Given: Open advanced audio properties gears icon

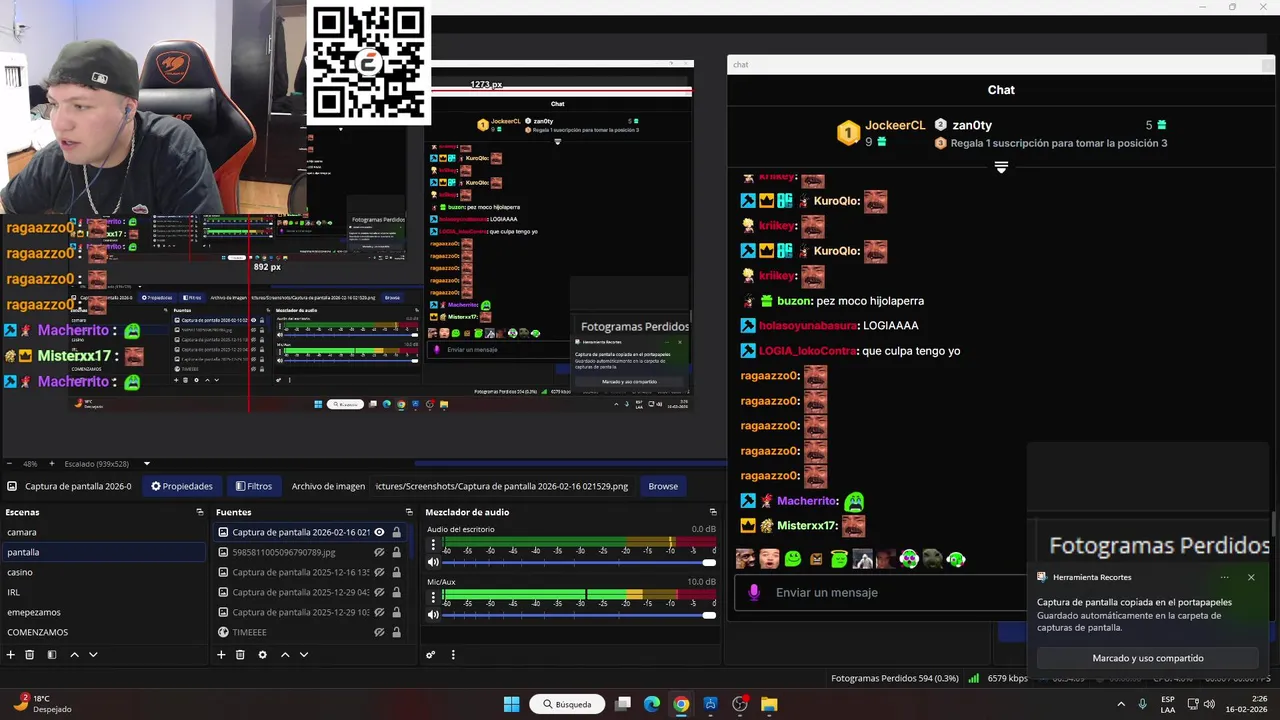Looking at the screenshot, I should pyautogui.click(x=431, y=655).
